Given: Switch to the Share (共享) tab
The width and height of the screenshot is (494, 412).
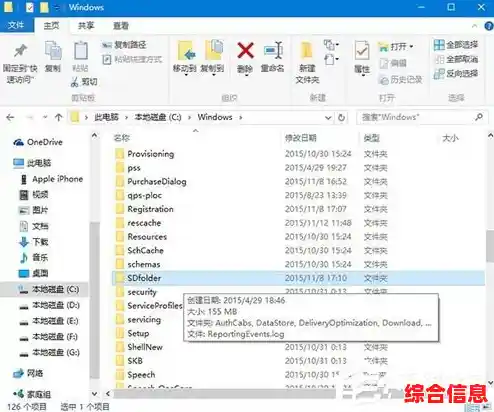Looking at the screenshot, I should point(86,25).
